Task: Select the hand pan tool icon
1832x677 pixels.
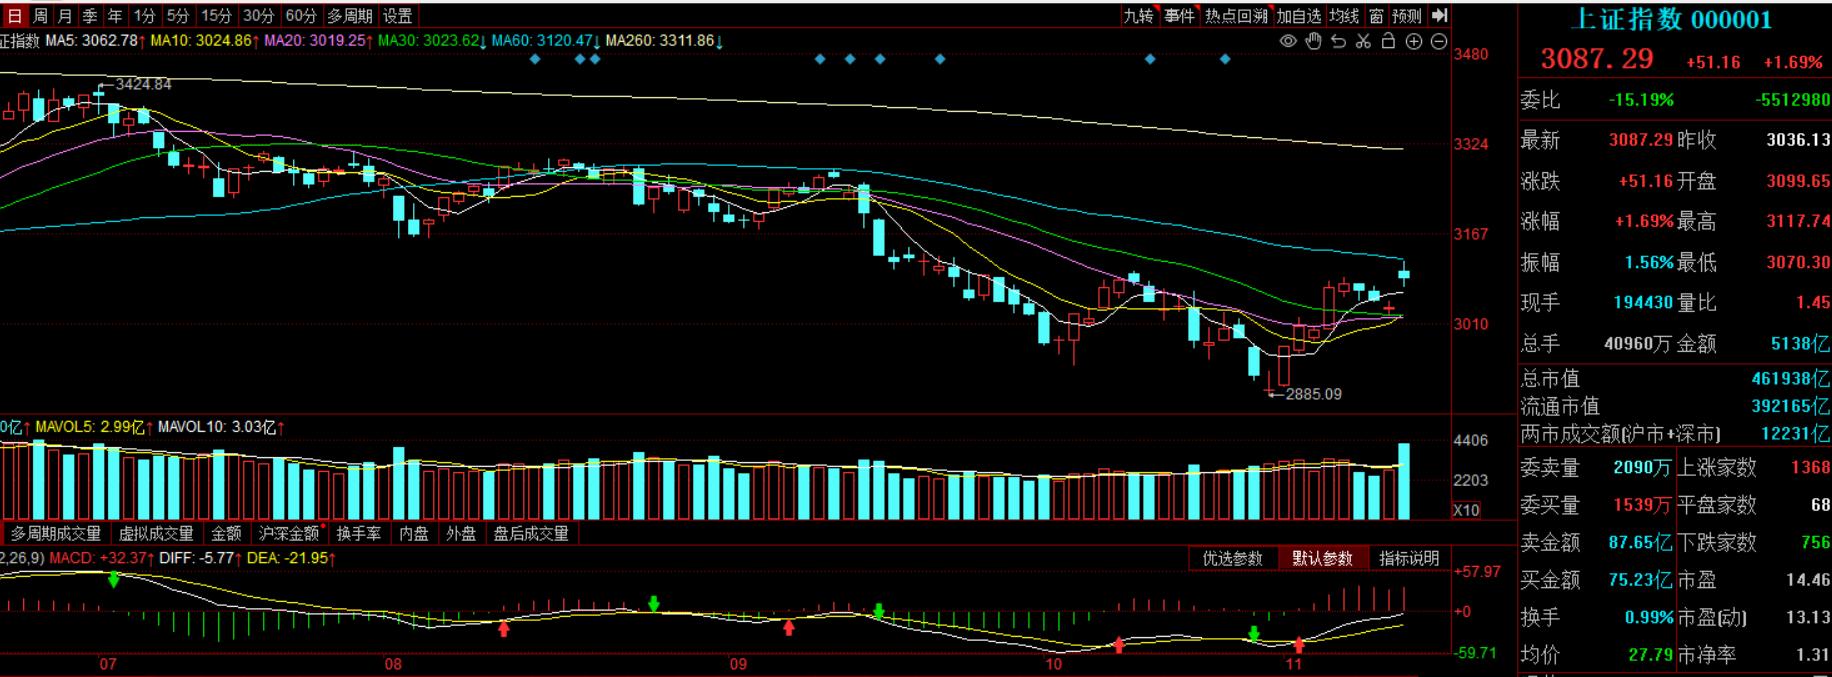Action: click(1314, 41)
